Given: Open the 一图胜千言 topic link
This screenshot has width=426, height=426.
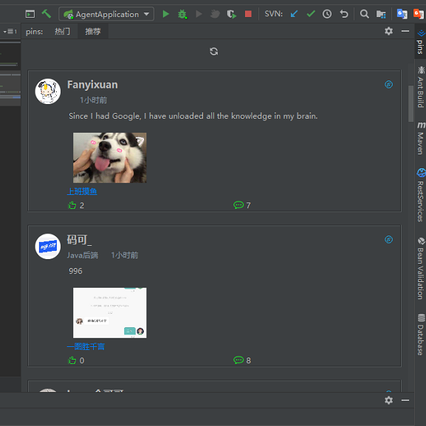Looking at the screenshot, I should (x=86, y=347).
